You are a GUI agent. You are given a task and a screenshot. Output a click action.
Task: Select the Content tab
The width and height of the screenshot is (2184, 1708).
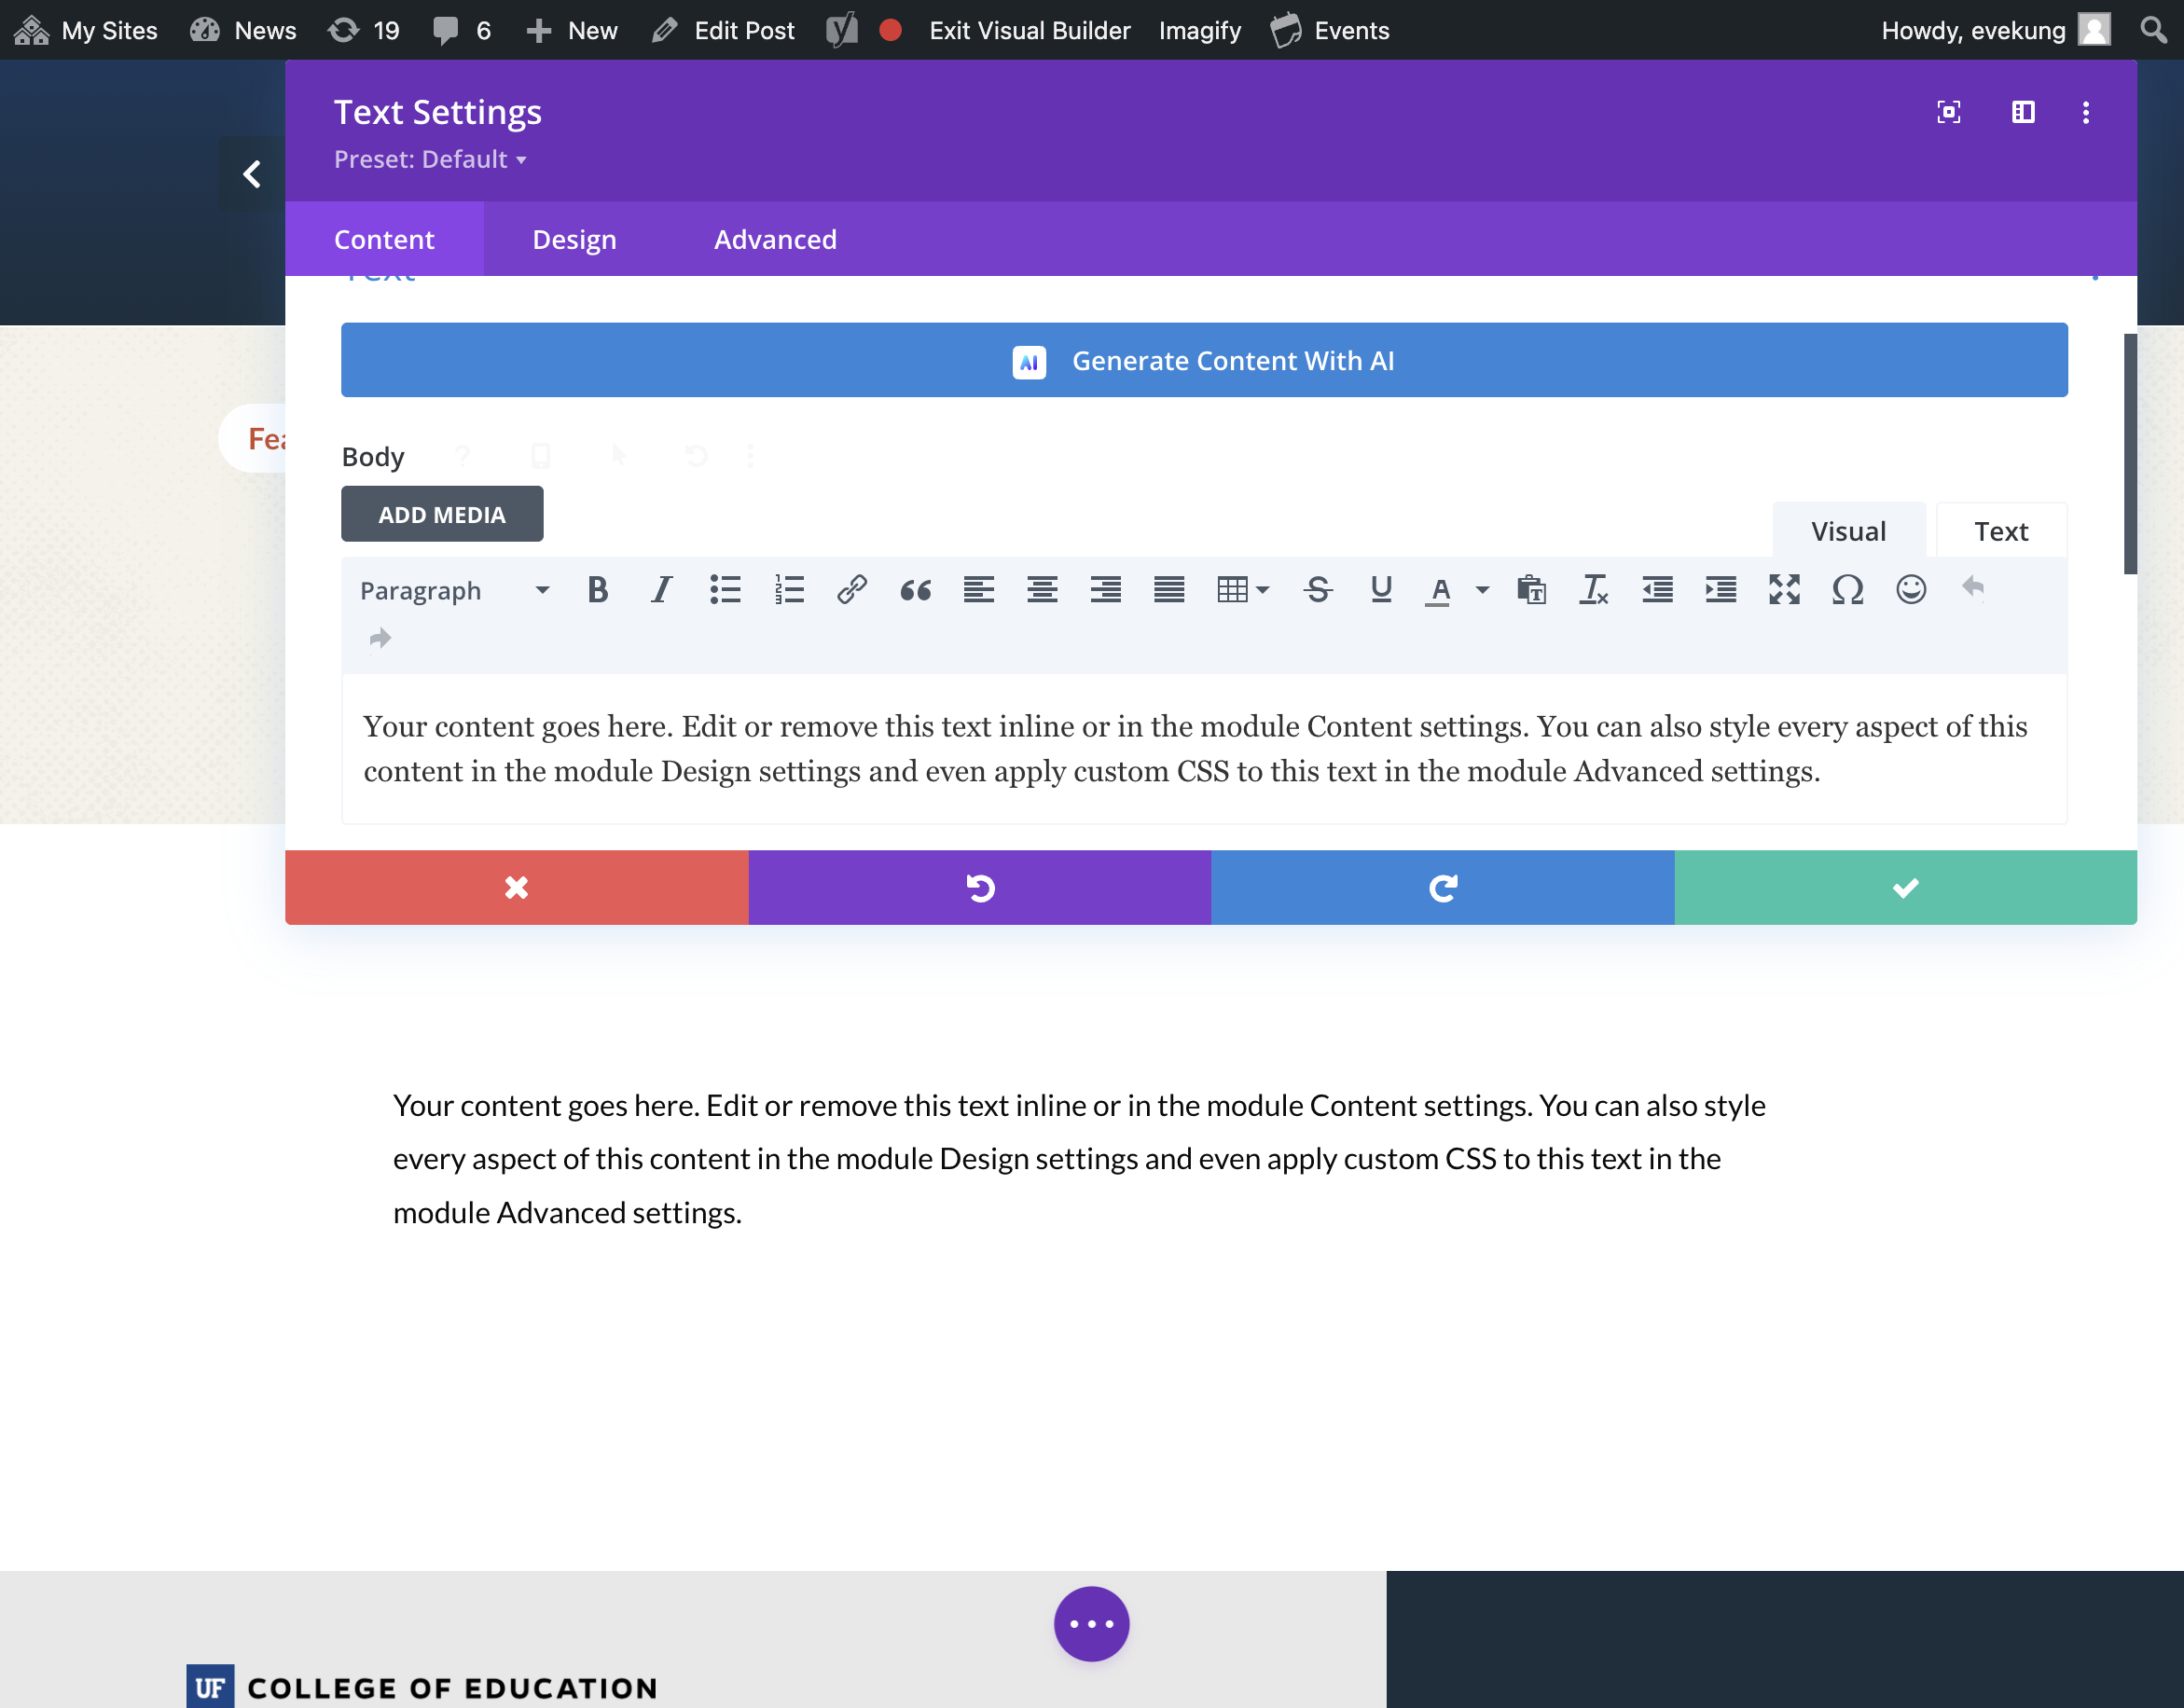(384, 239)
